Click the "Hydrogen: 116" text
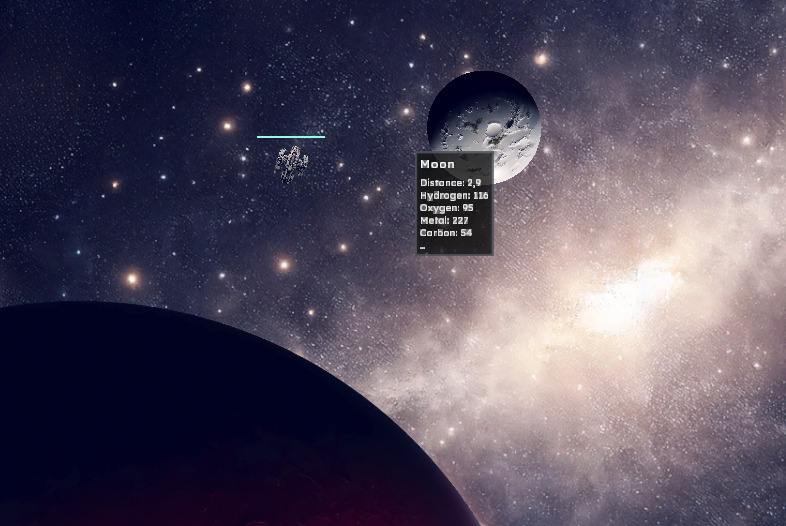Screen dimensions: 786x526 click(454, 196)
